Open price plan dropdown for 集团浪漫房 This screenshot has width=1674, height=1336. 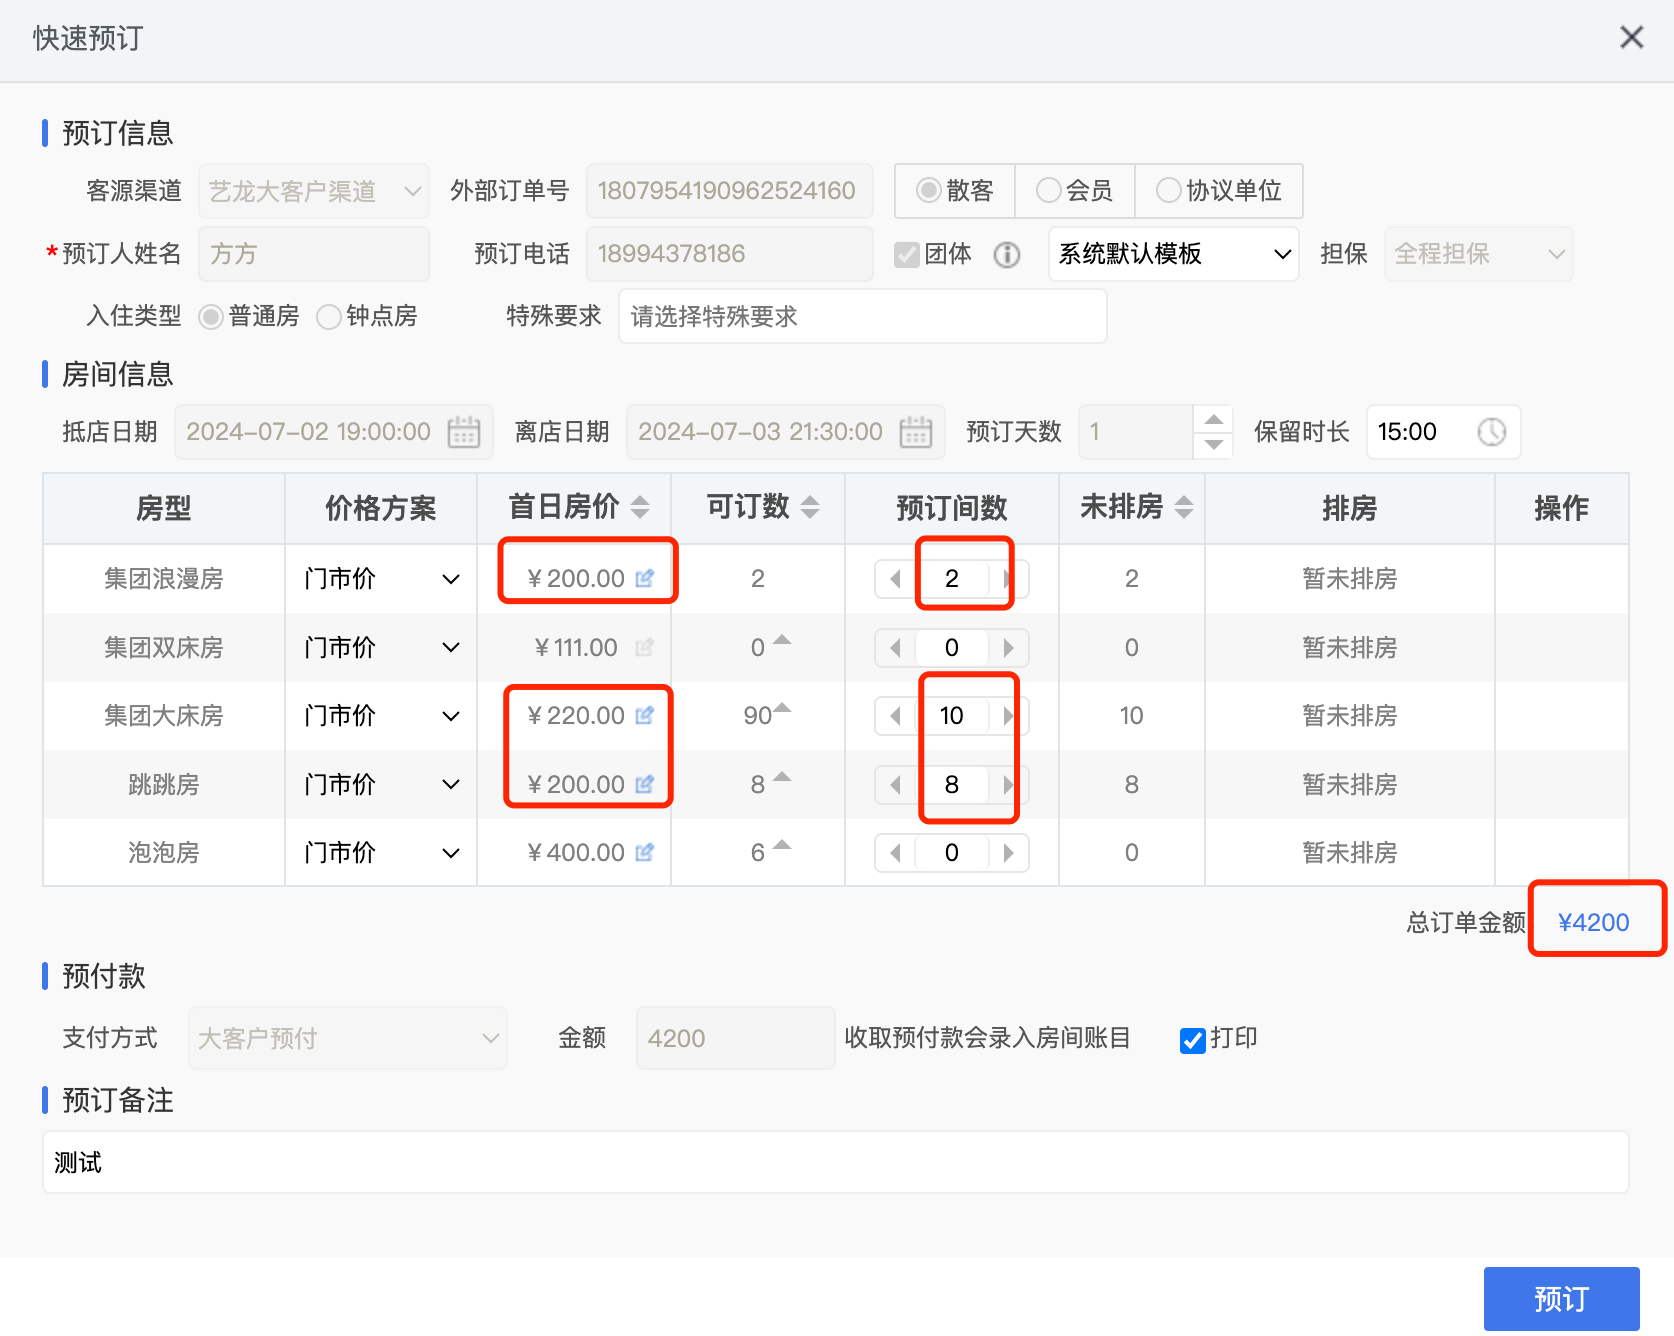(381, 578)
